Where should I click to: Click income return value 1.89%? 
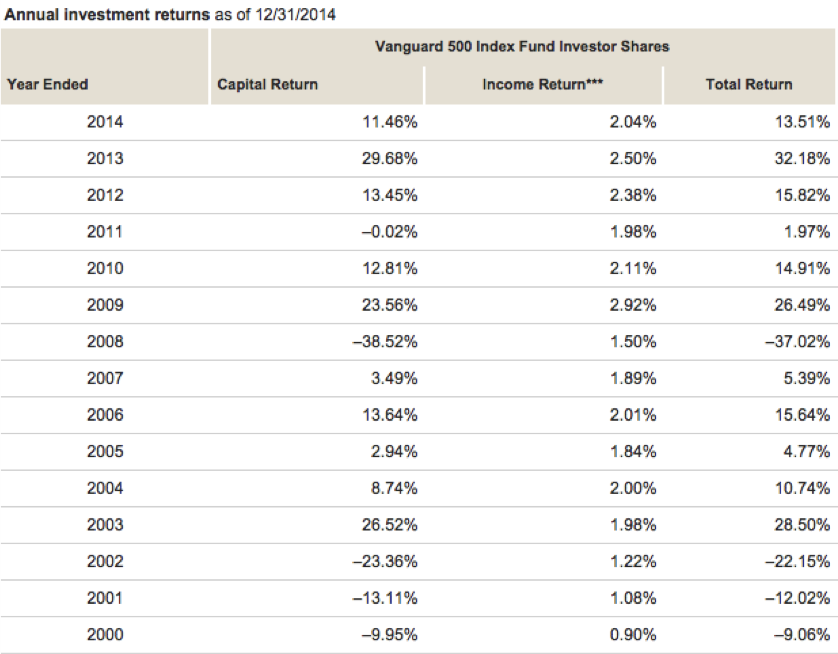click(633, 378)
